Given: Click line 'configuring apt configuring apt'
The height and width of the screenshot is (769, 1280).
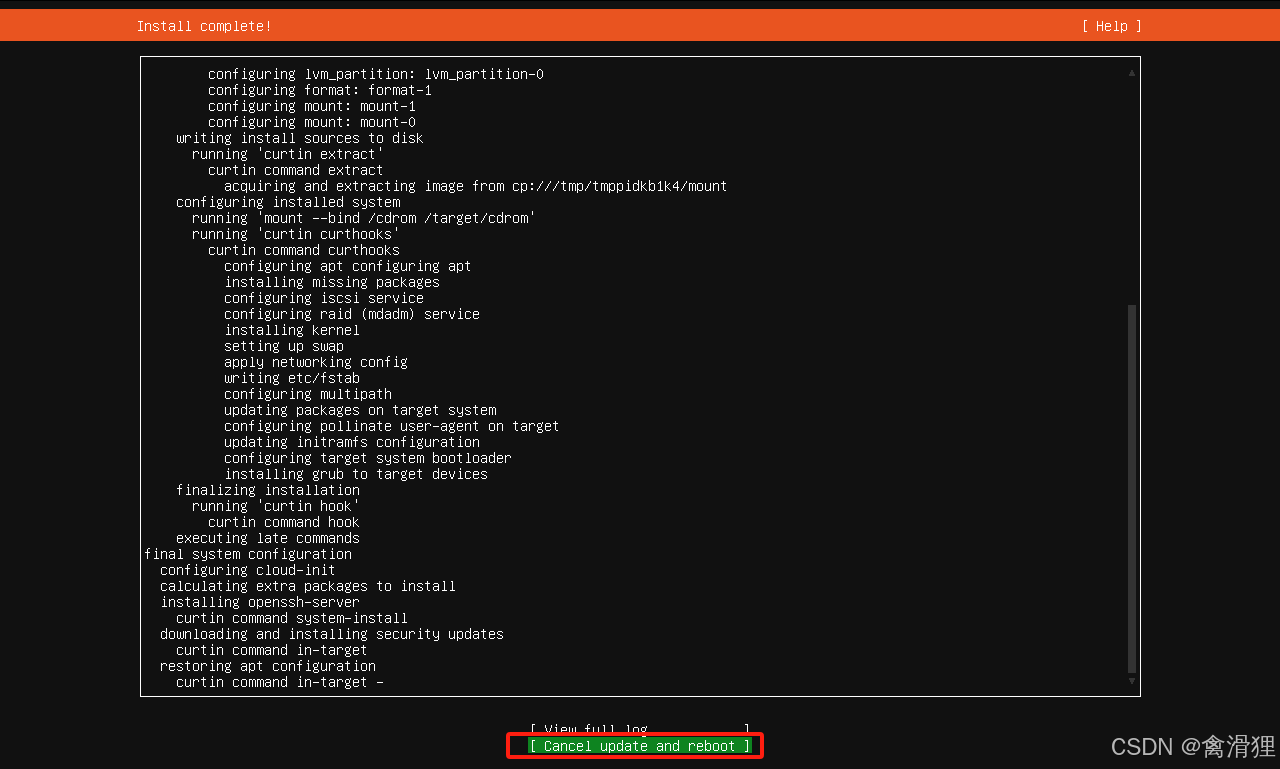Looking at the screenshot, I should (x=348, y=266).
